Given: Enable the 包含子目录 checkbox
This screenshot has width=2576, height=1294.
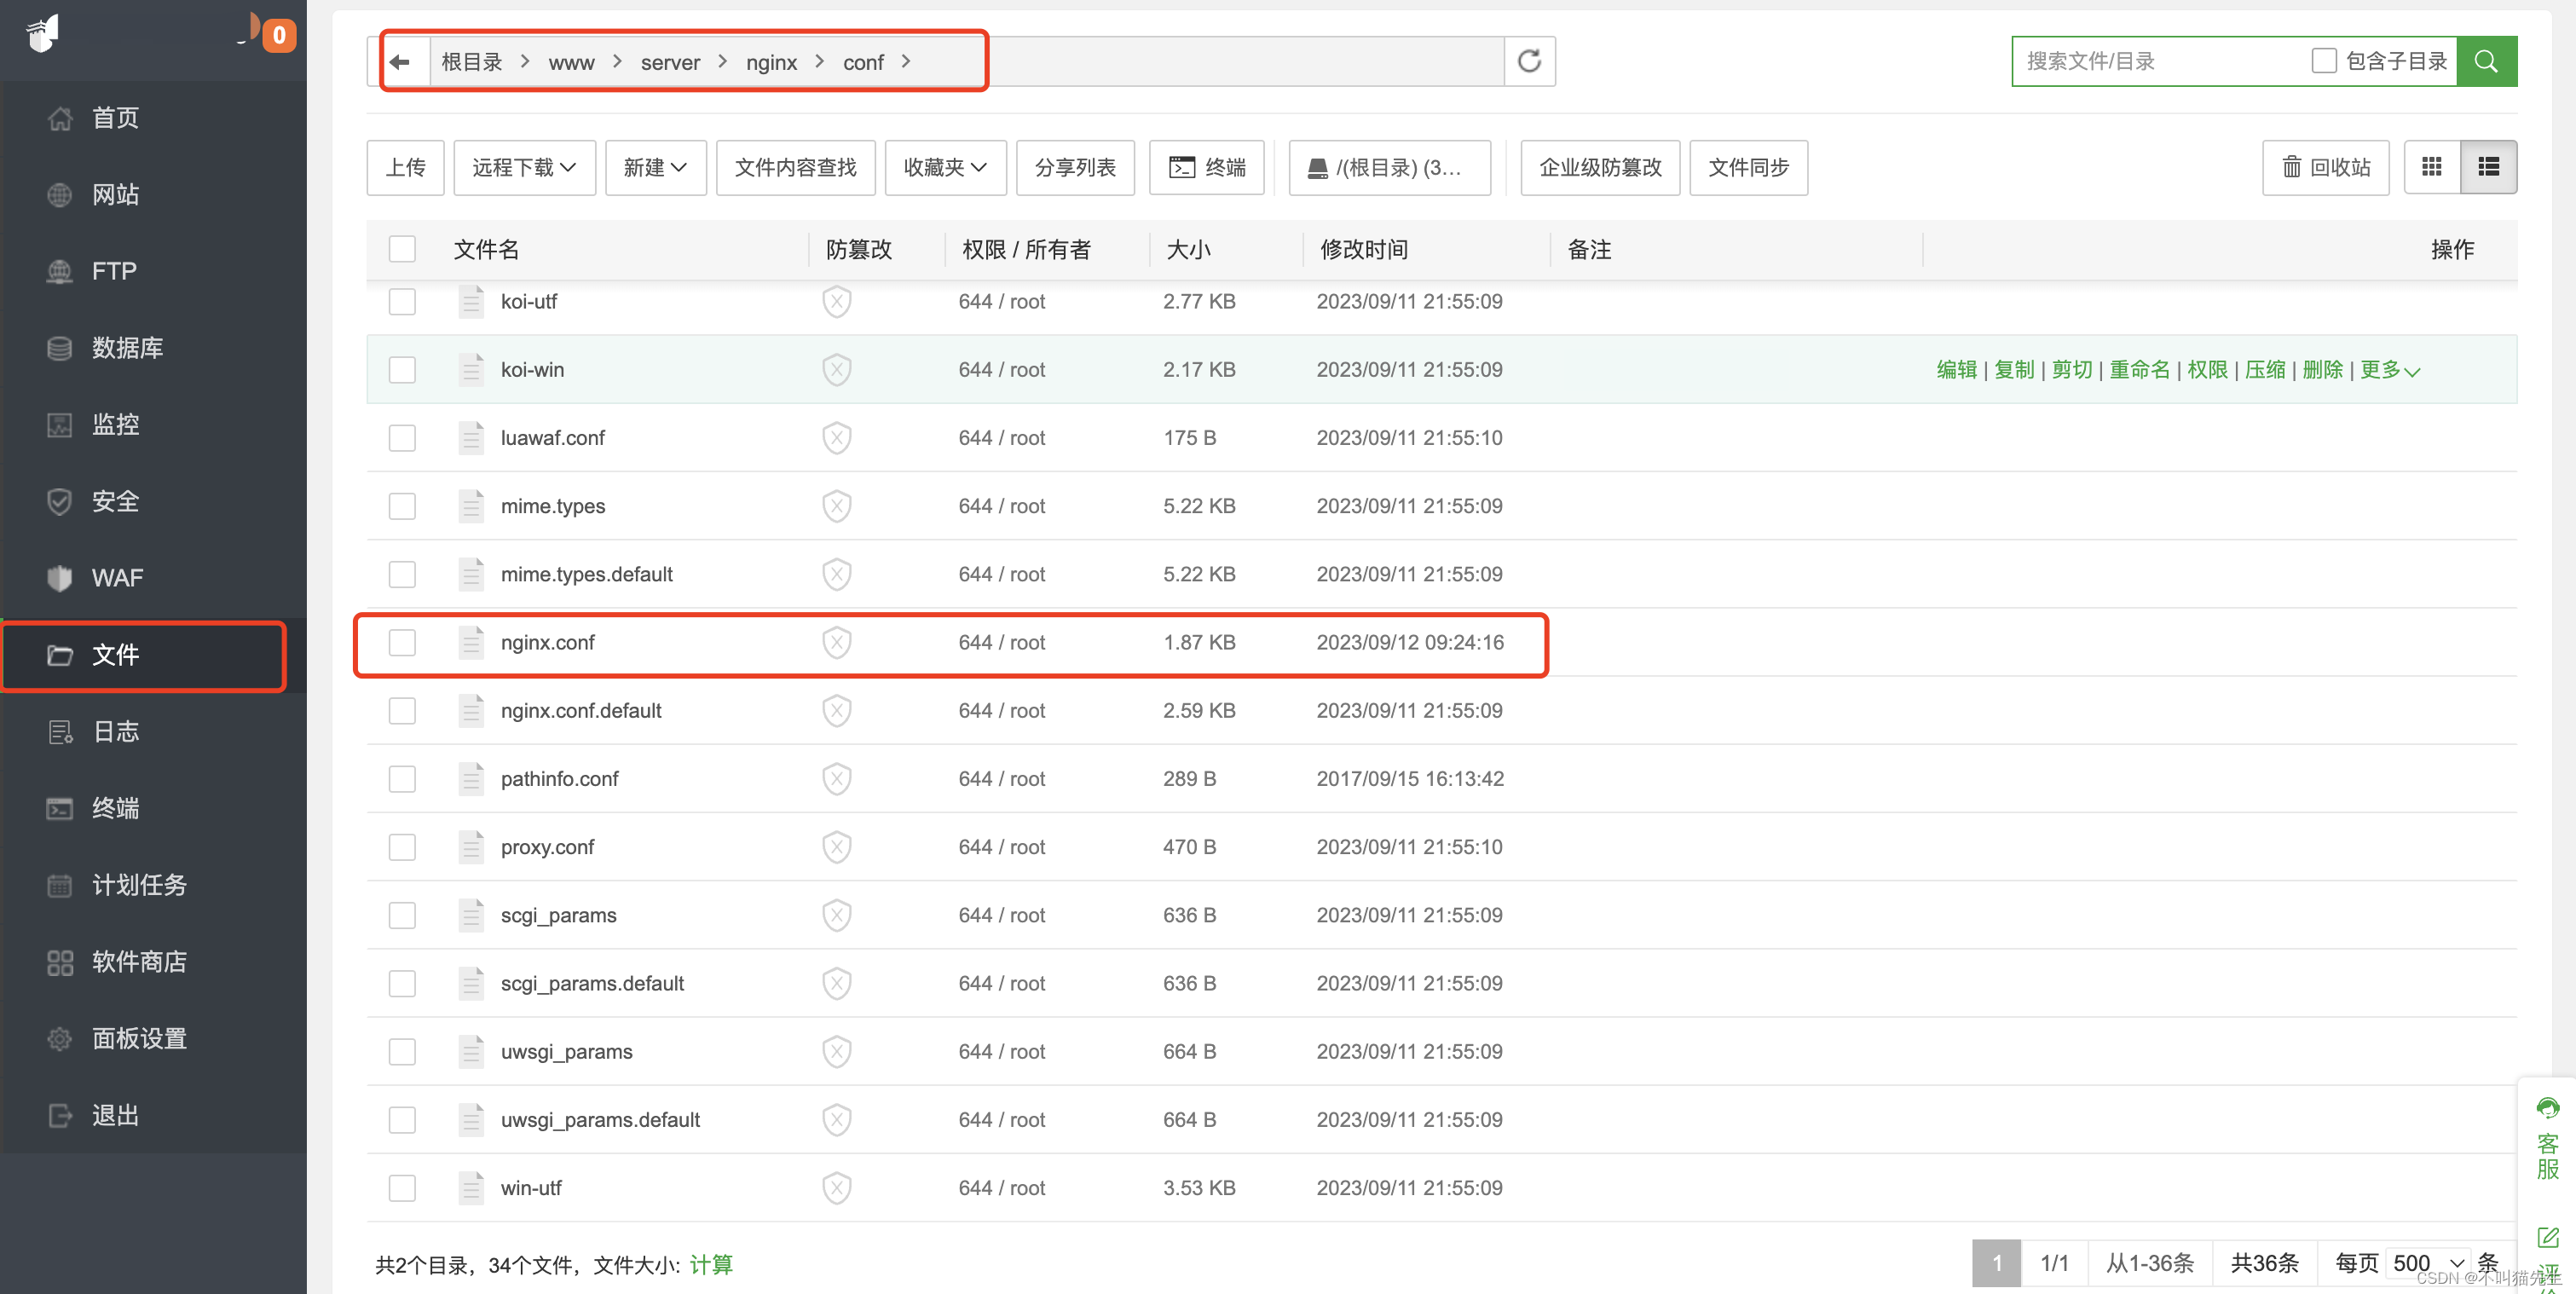Looking at the screenshot, I should click(2324, 61).
